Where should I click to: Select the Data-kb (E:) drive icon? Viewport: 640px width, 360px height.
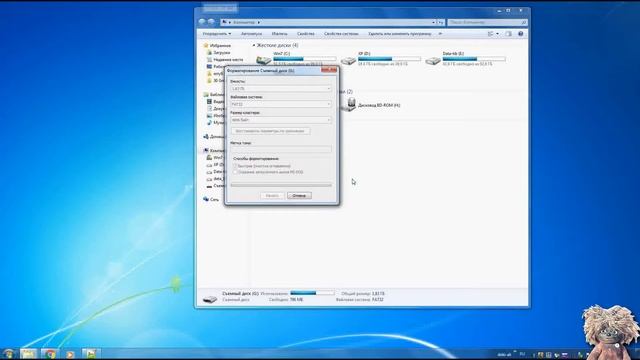click(433, 61)
